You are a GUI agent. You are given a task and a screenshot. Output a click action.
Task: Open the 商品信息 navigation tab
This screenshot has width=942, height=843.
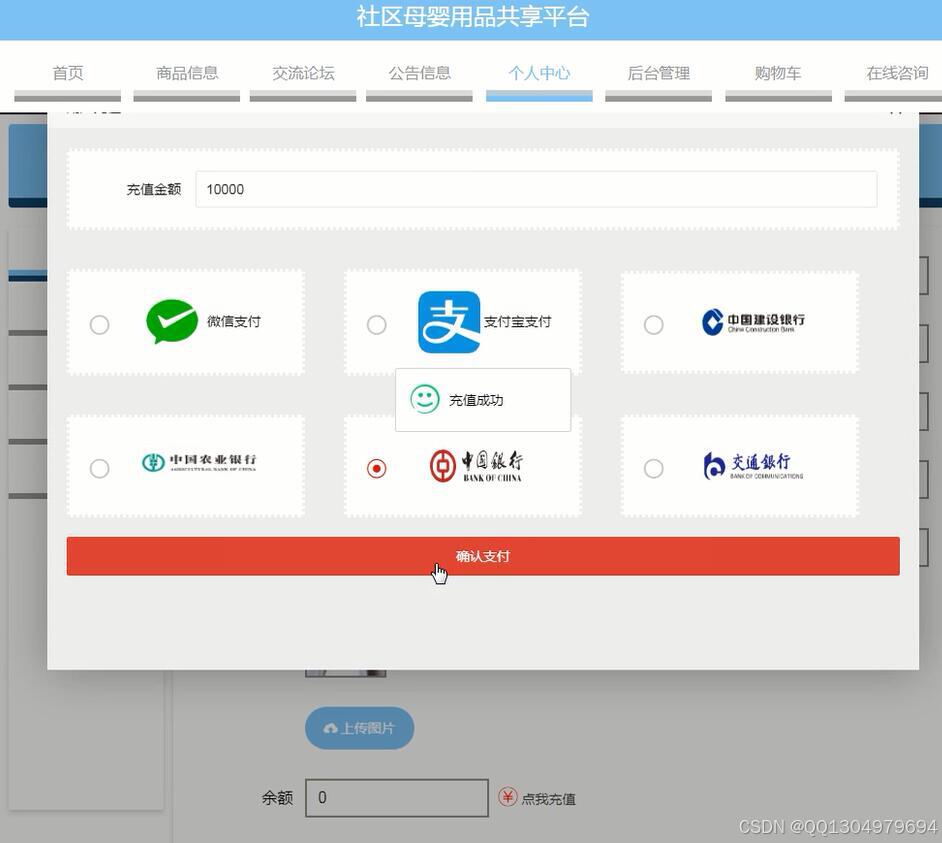point(187,73)
